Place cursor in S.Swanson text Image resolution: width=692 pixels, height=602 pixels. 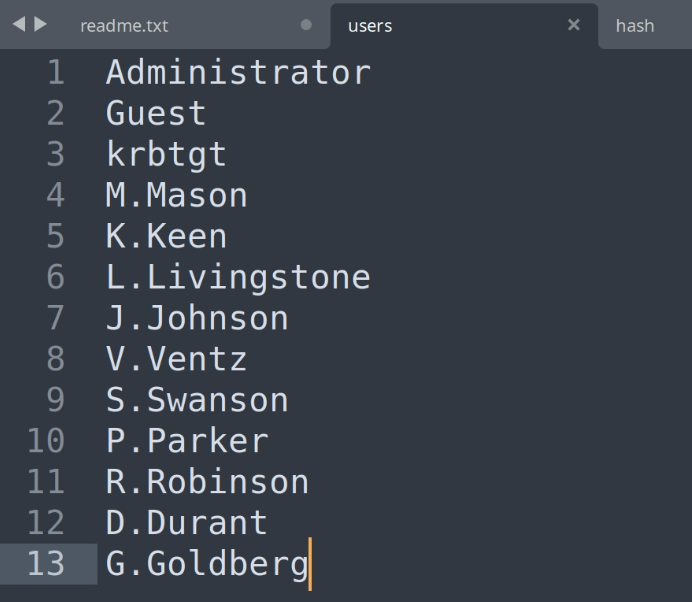click(x=197, y=400)
